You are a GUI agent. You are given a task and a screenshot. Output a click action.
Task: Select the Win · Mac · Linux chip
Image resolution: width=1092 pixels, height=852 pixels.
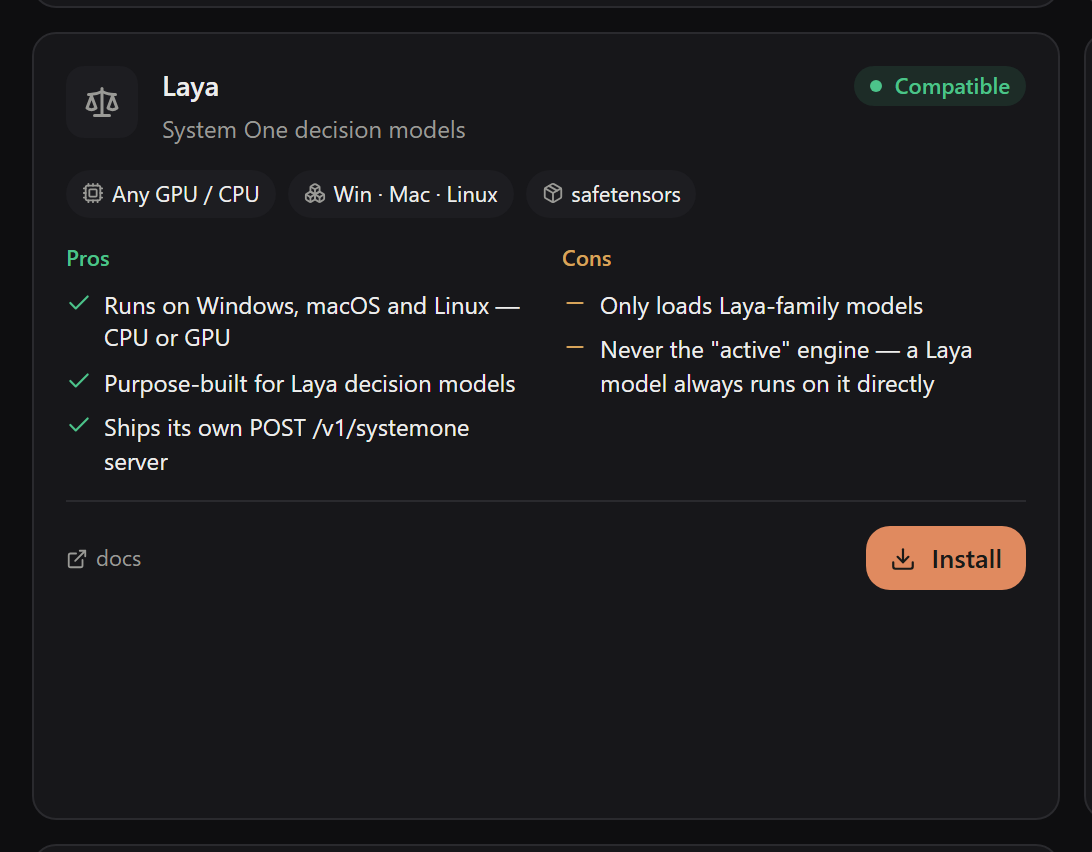coord(401,194)
